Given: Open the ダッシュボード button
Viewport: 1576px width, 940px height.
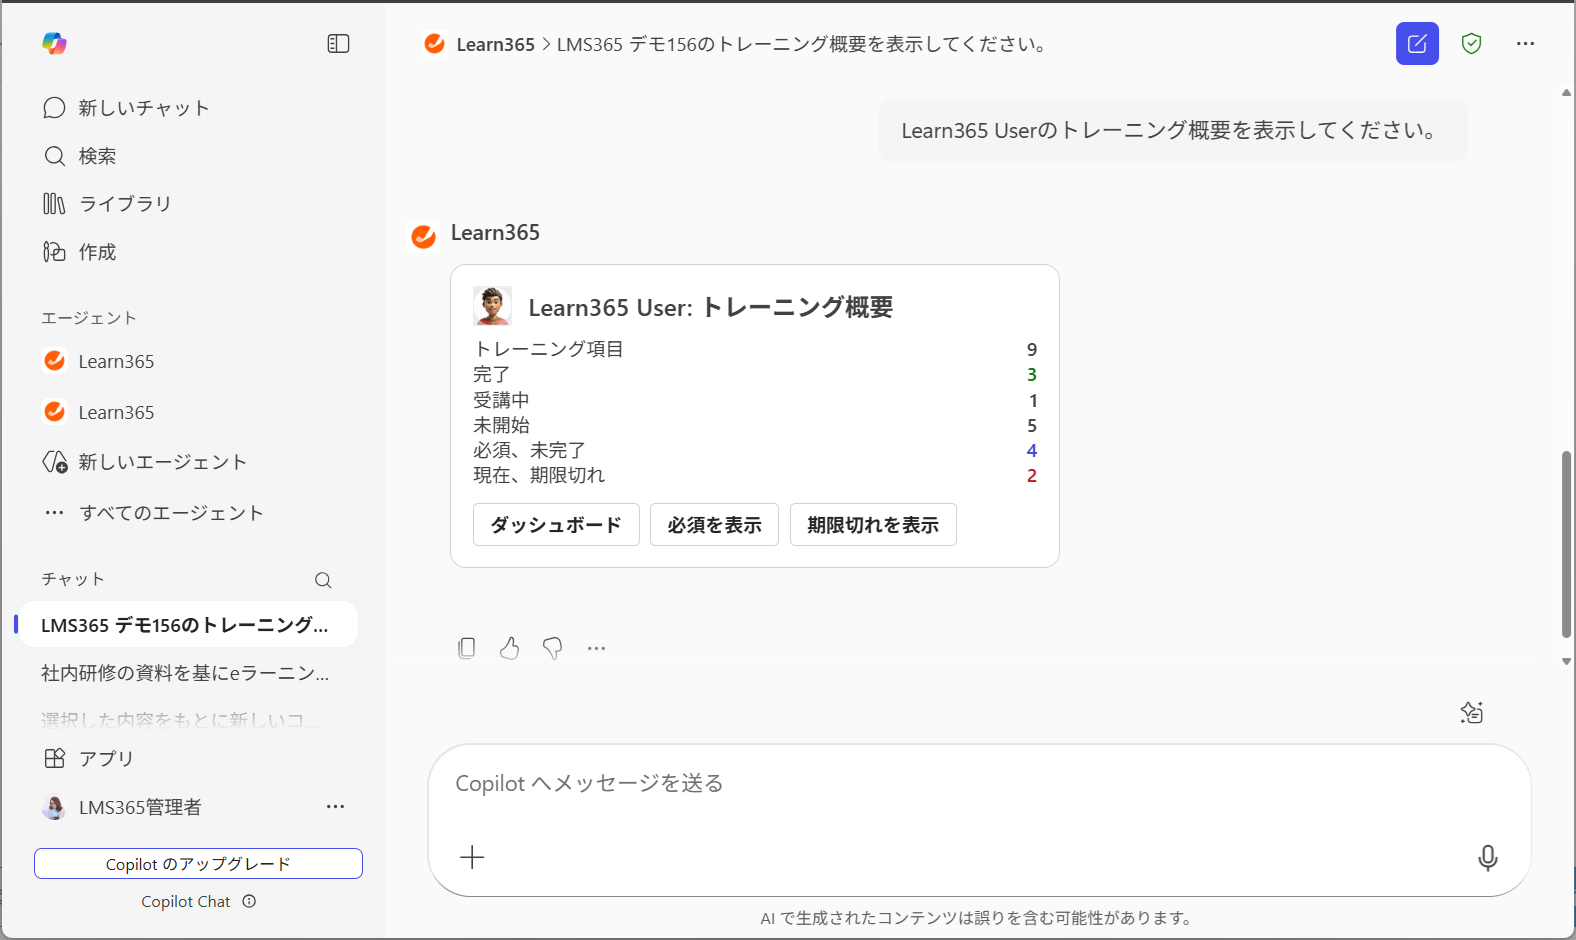Looking at the screenshot, I should pyautogui.click(x=556, y=525).
